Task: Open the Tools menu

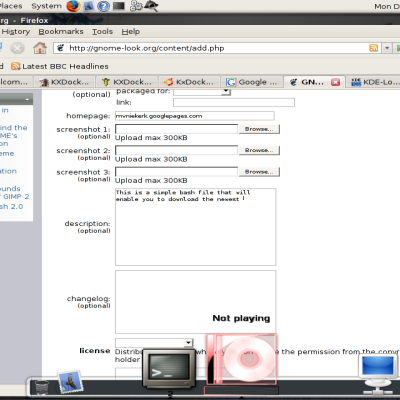Action: pyautogui.click(x=102, y=32)
